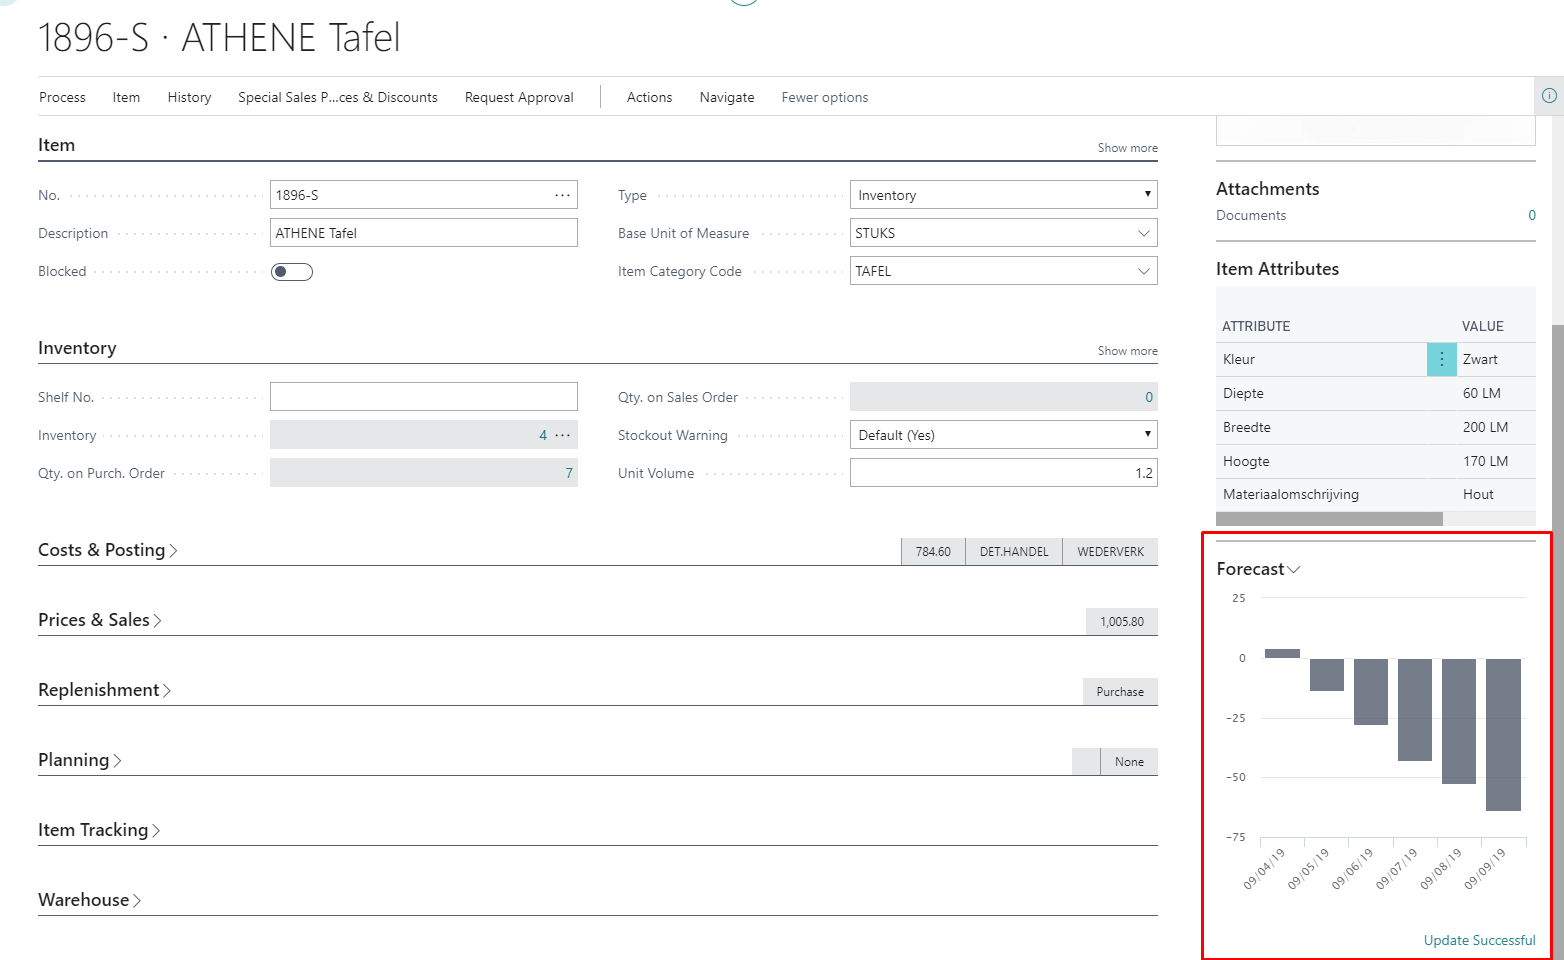Click the VALUE column header
Viewport: 1564px width, 960px height.
(1483, 326)
